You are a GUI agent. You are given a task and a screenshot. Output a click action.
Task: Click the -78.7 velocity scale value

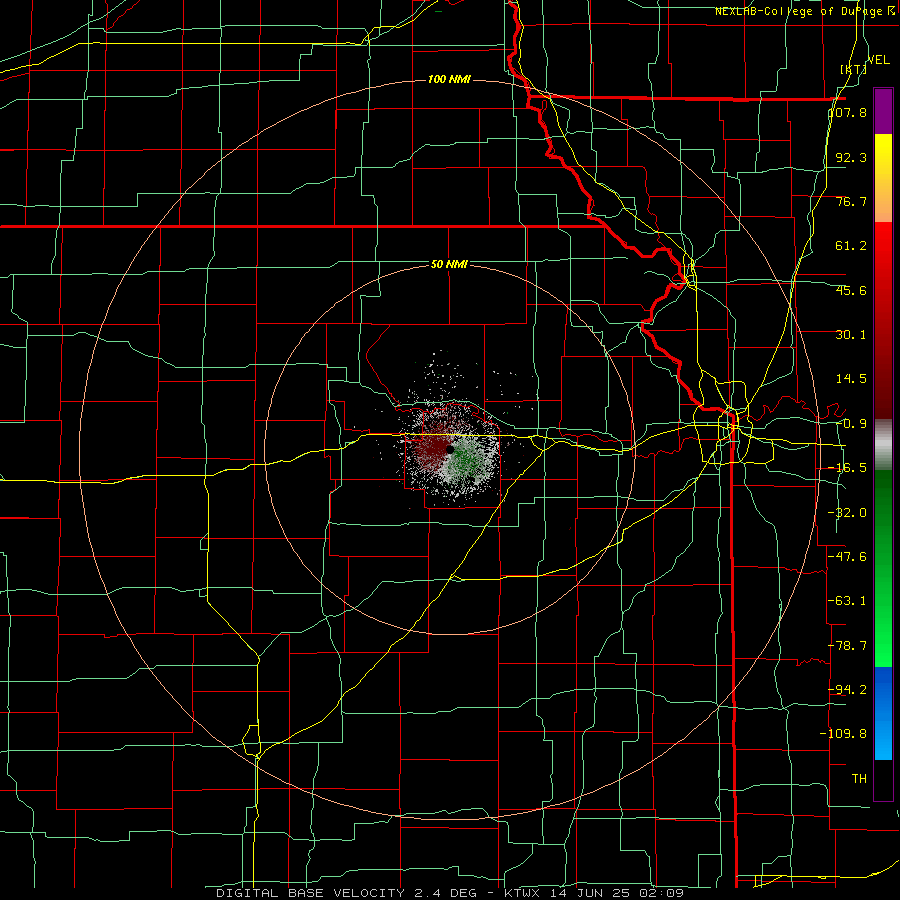tap(847, 646)
